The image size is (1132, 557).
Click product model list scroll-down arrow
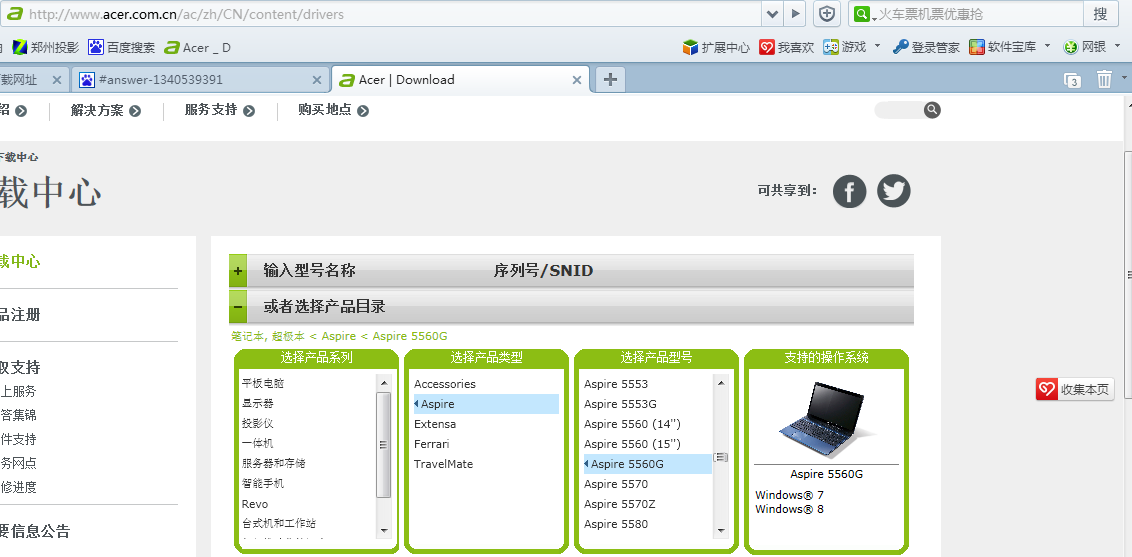(x=720, y=530)
